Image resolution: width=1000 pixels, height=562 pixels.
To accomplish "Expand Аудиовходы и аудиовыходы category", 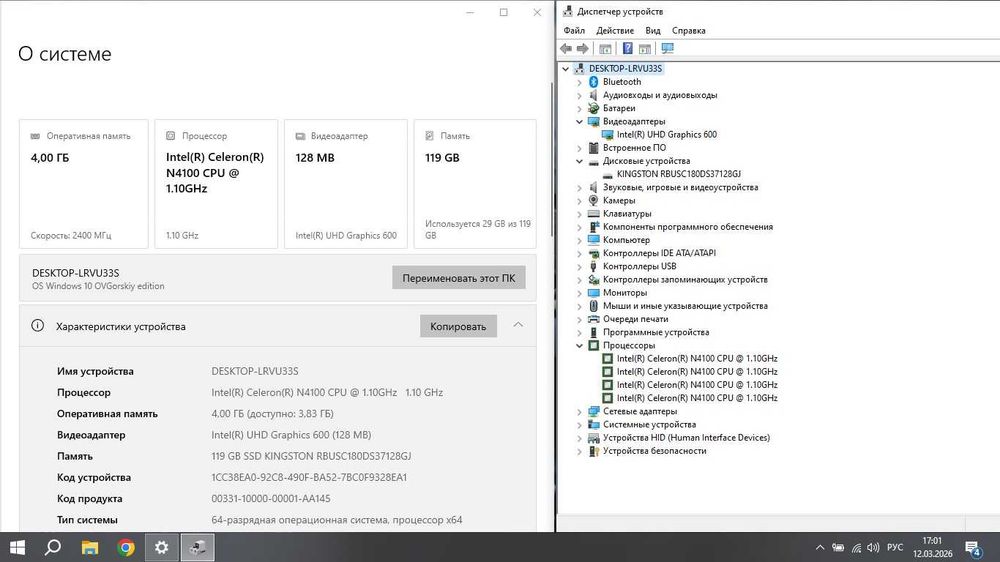I will coord(579,96).
